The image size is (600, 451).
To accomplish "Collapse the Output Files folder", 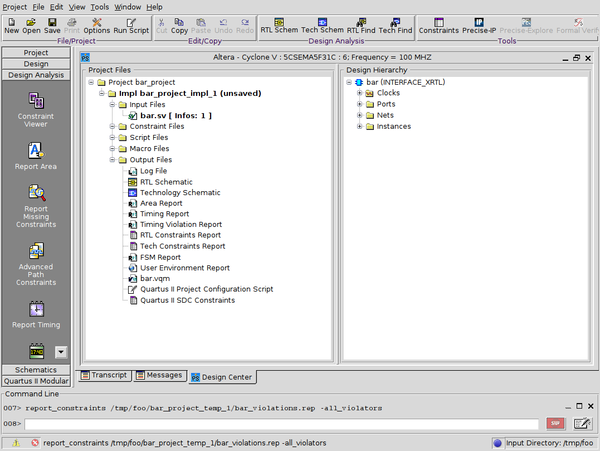I will 111,160.
